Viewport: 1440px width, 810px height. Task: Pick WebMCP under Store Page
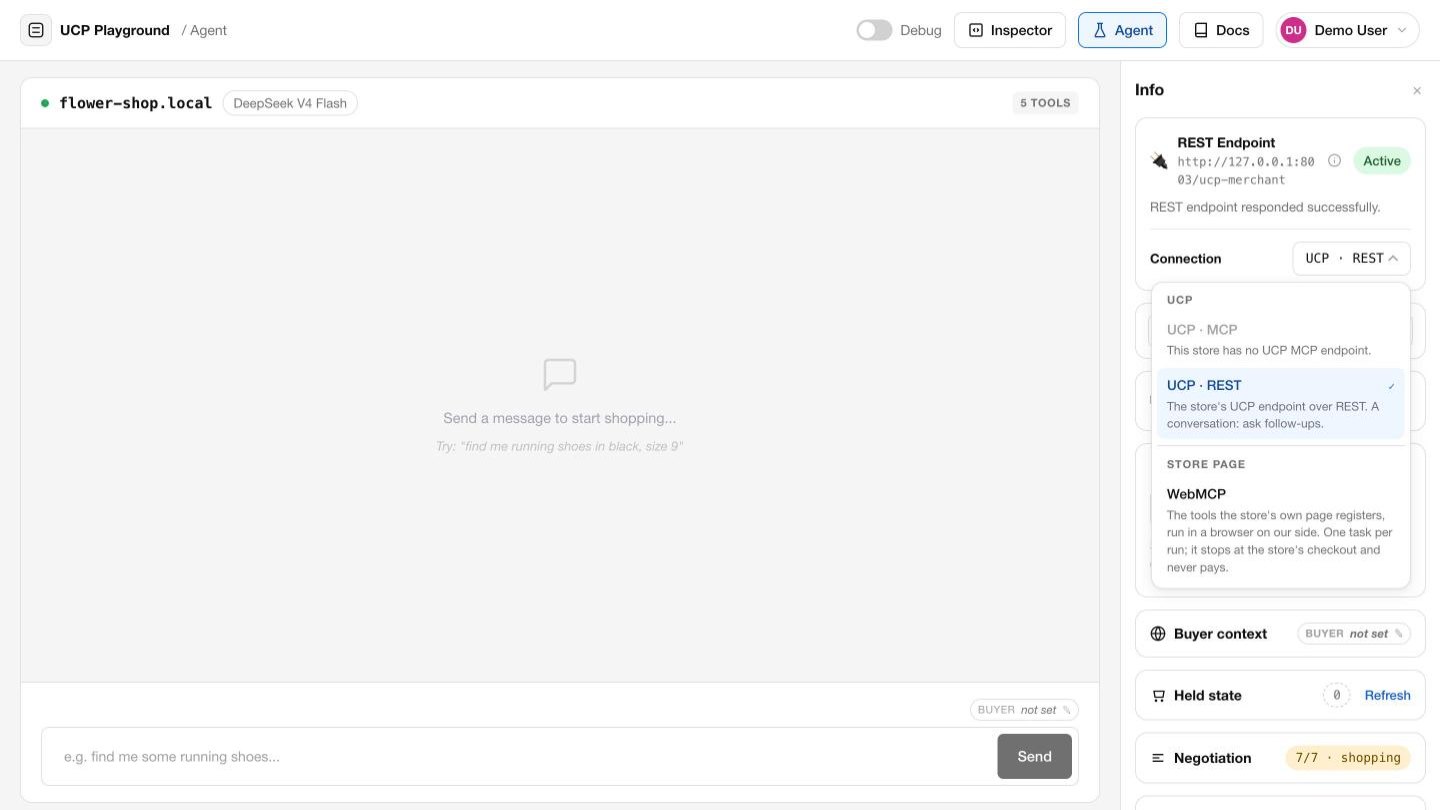pos(1280,530)
